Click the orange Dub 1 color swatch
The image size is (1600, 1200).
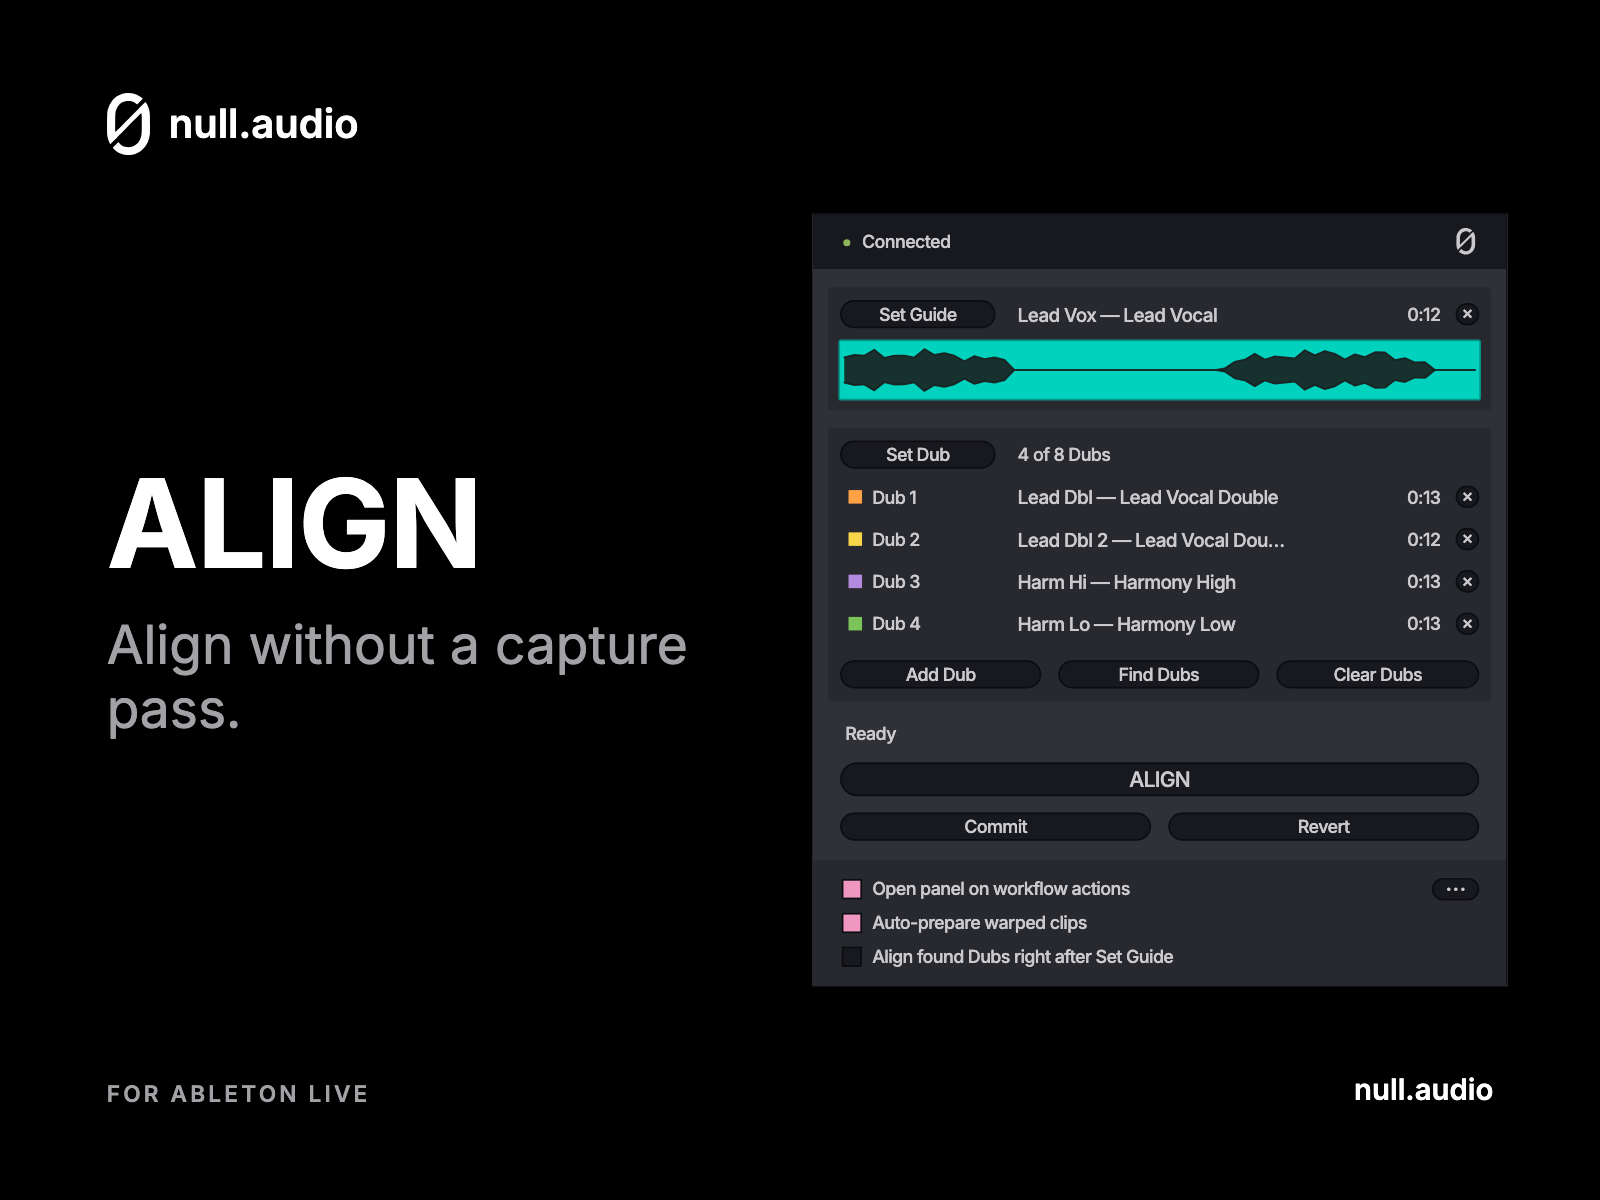click(x=855, y=497)
